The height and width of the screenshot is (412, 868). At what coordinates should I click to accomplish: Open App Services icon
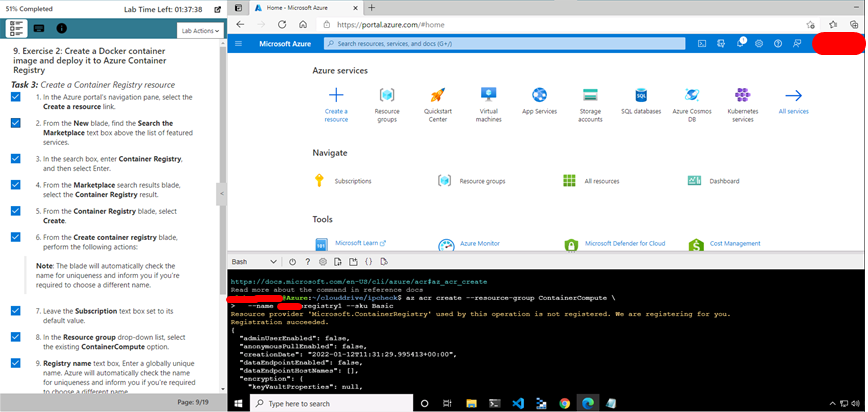click(540, 95)
